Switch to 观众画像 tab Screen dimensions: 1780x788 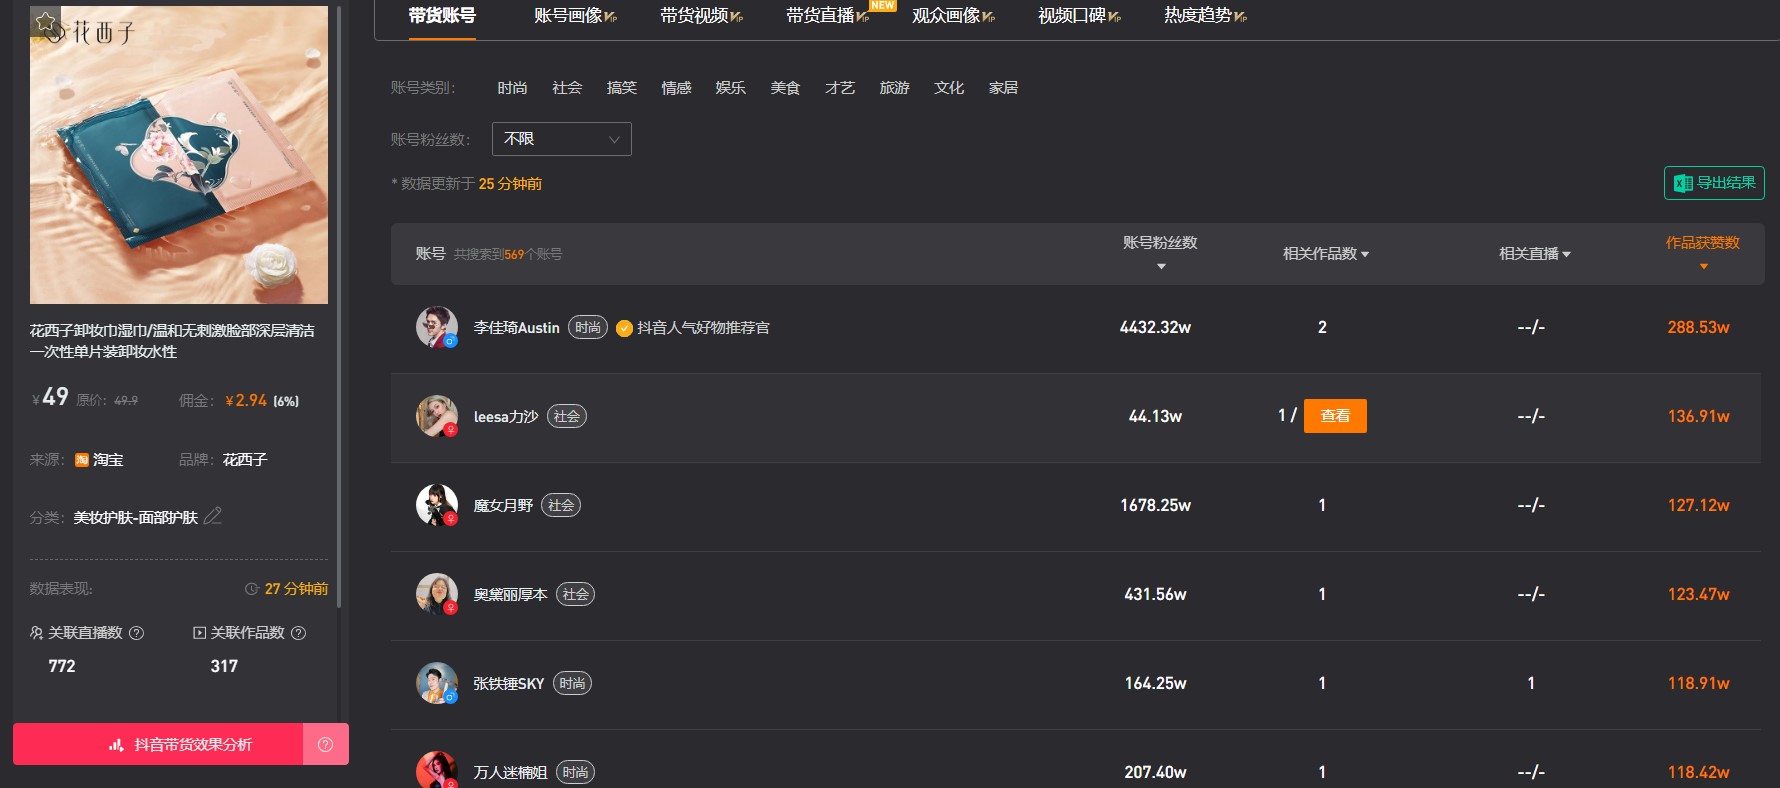click(953, 15)
